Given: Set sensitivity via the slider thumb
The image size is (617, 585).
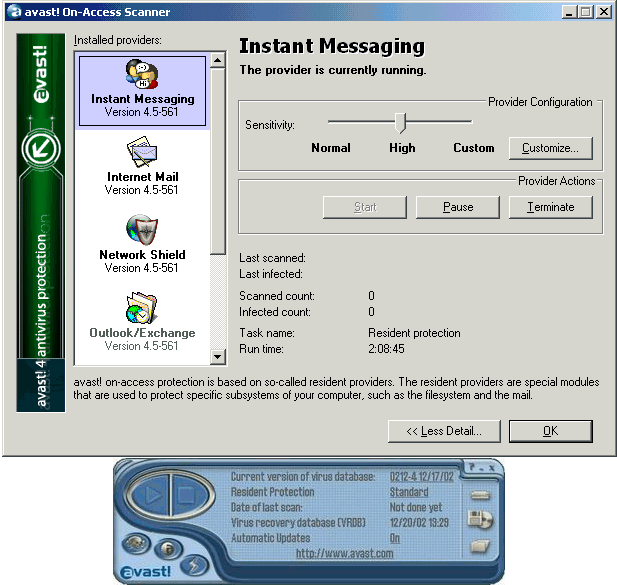Looking at the screenshot, I should coord(400,123).
